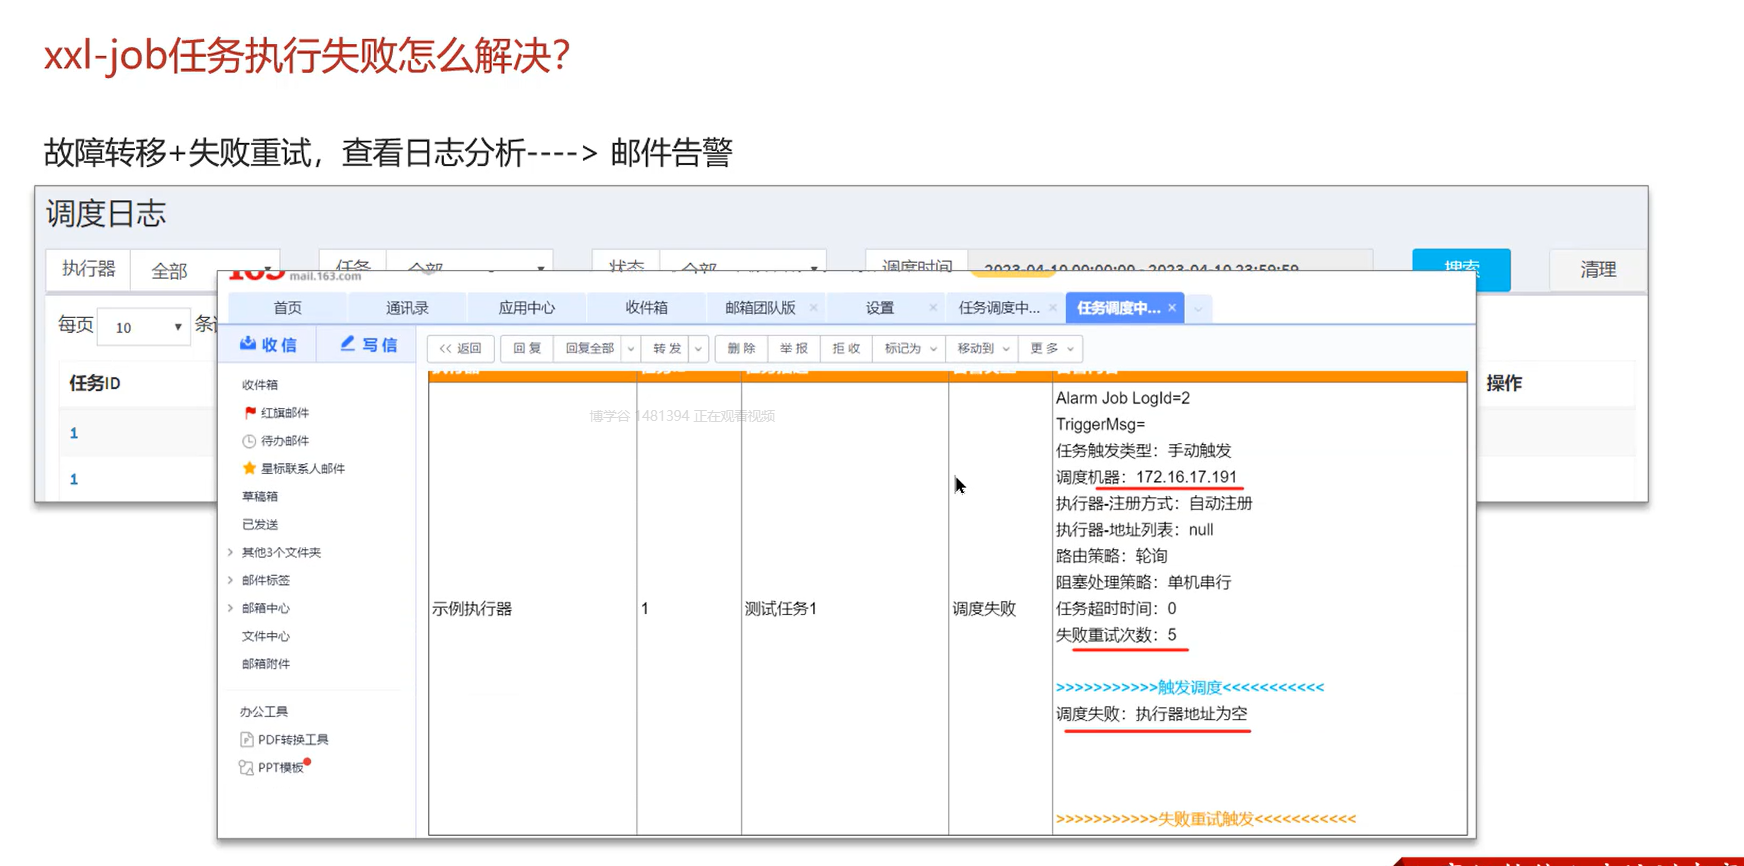The width and height of the screenshot is (1744, 866).
Task: Expand the 其他3个文件夹 folder group
Action: pos(231,552)
